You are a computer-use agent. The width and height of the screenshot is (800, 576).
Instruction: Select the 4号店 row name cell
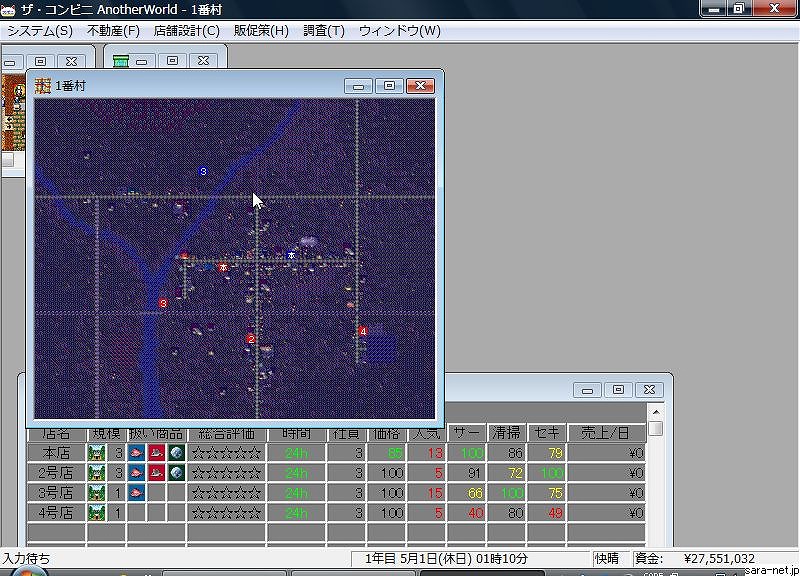(56, 513)
